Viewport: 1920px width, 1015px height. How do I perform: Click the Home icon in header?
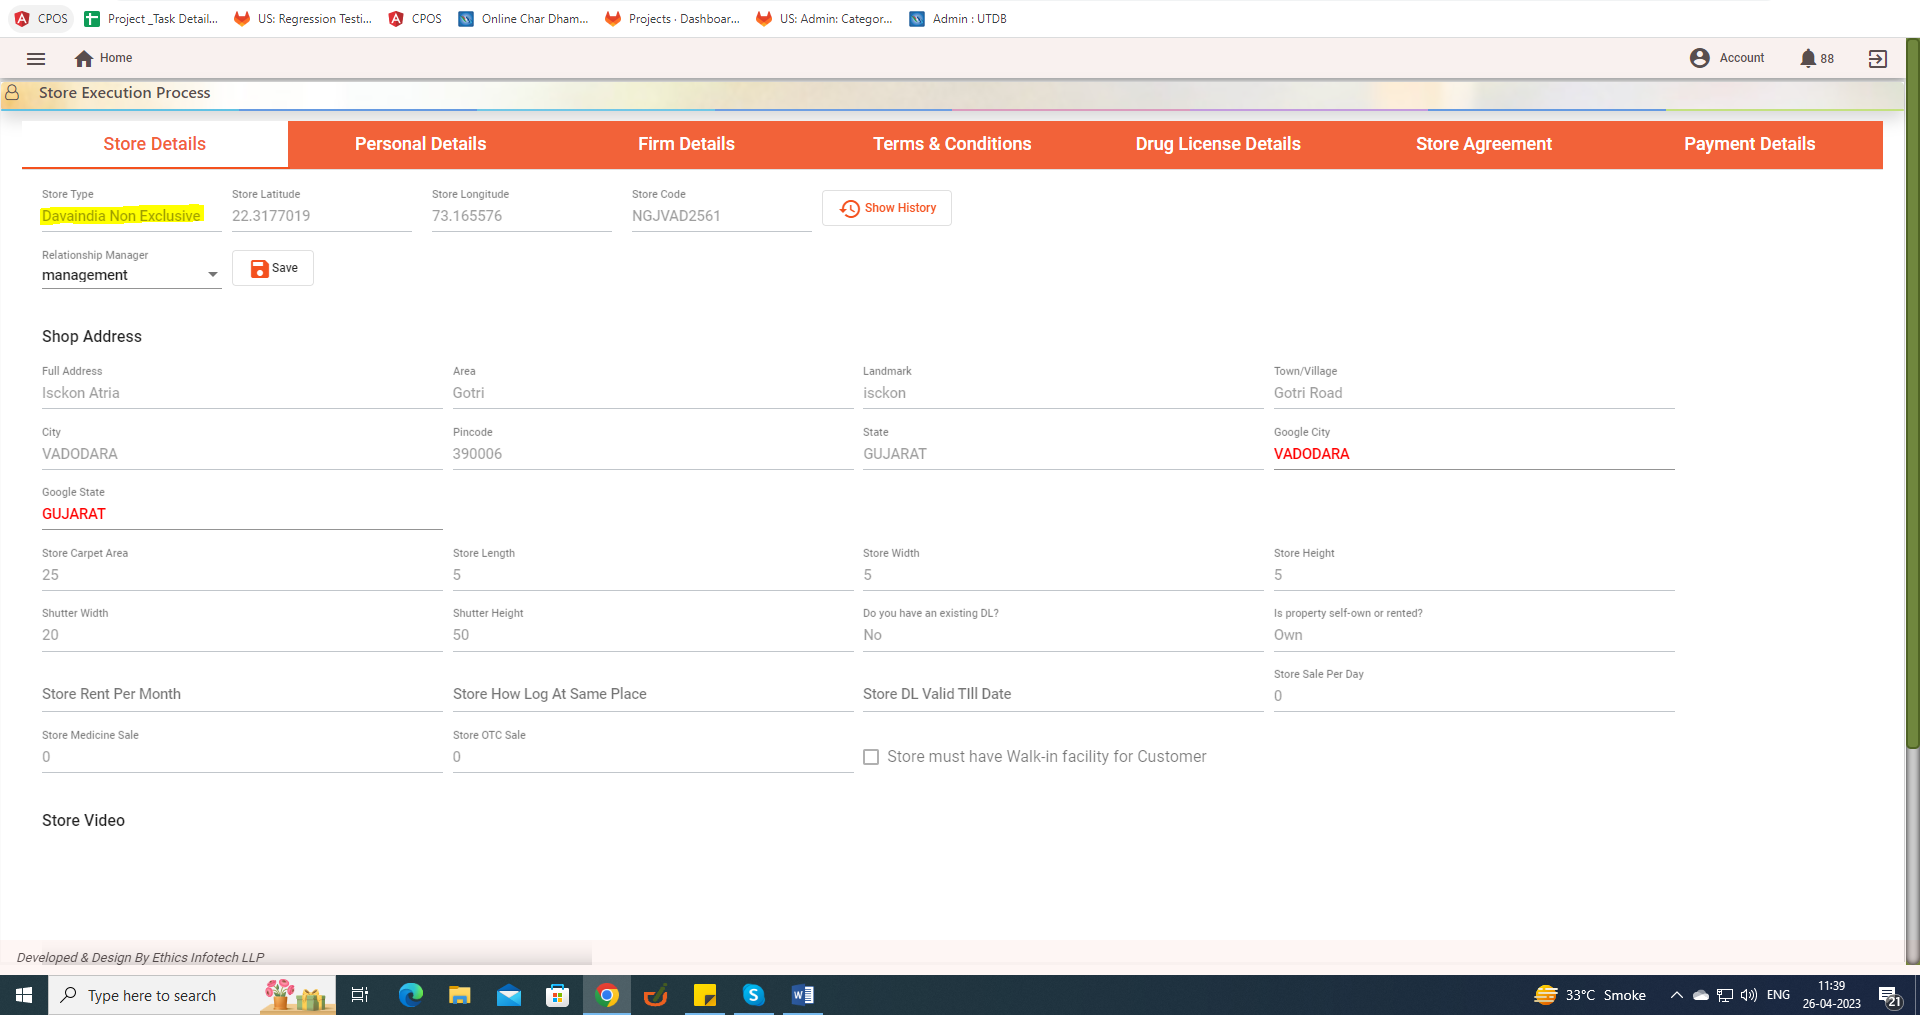tap(84, 58)
